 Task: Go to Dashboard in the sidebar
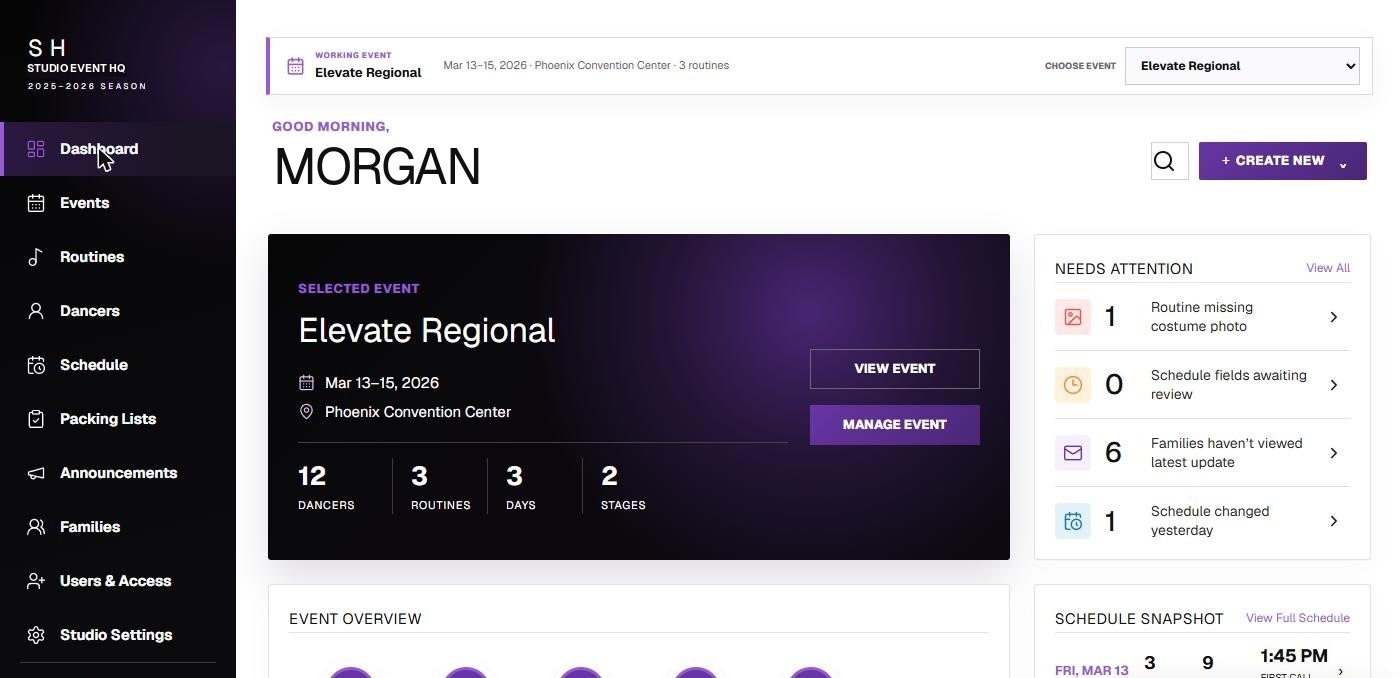(118, 149)
